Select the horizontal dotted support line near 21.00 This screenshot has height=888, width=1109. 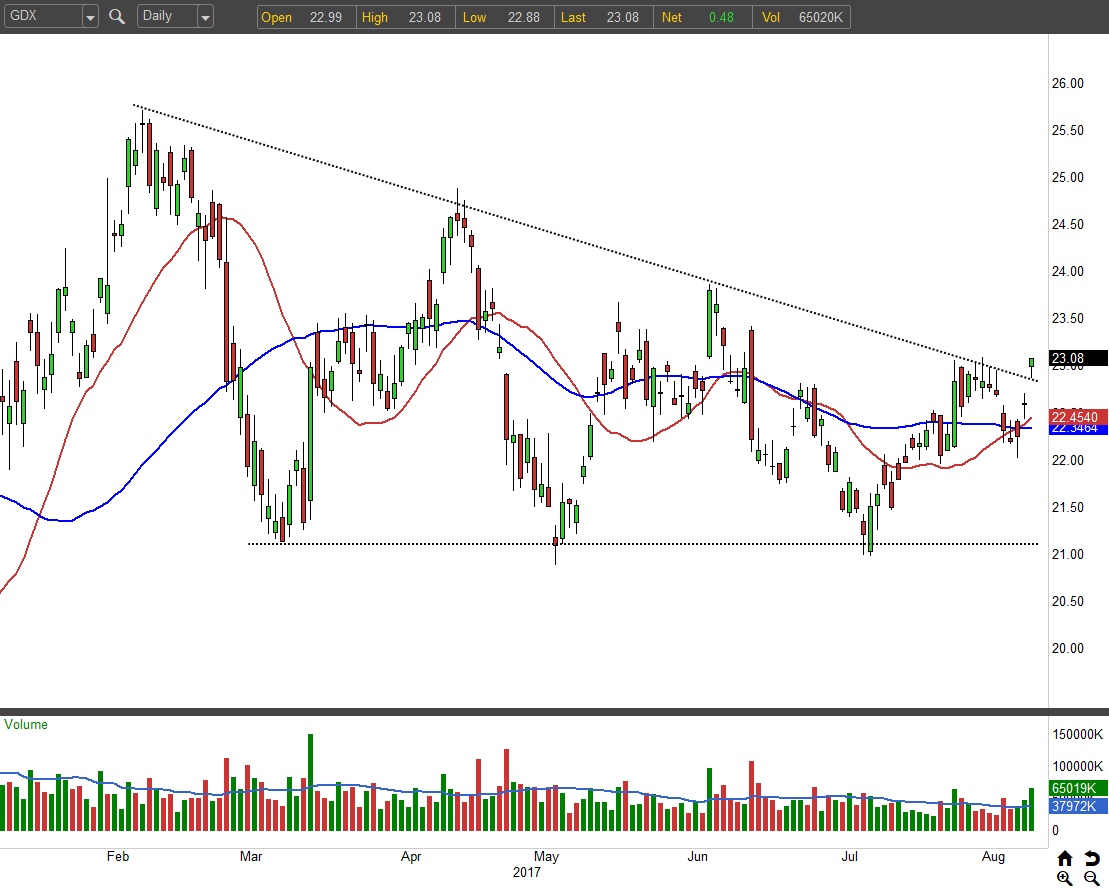click(644, 544)
